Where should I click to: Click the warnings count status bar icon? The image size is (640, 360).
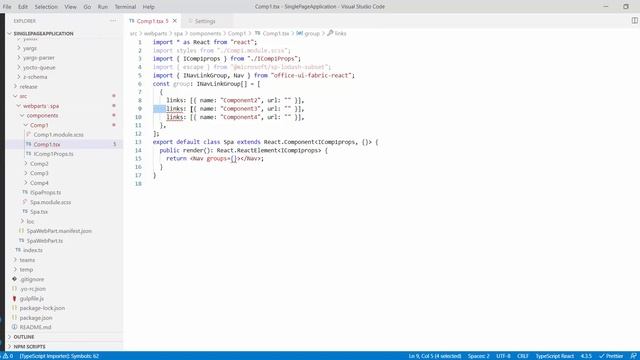(x=8, y=356)
